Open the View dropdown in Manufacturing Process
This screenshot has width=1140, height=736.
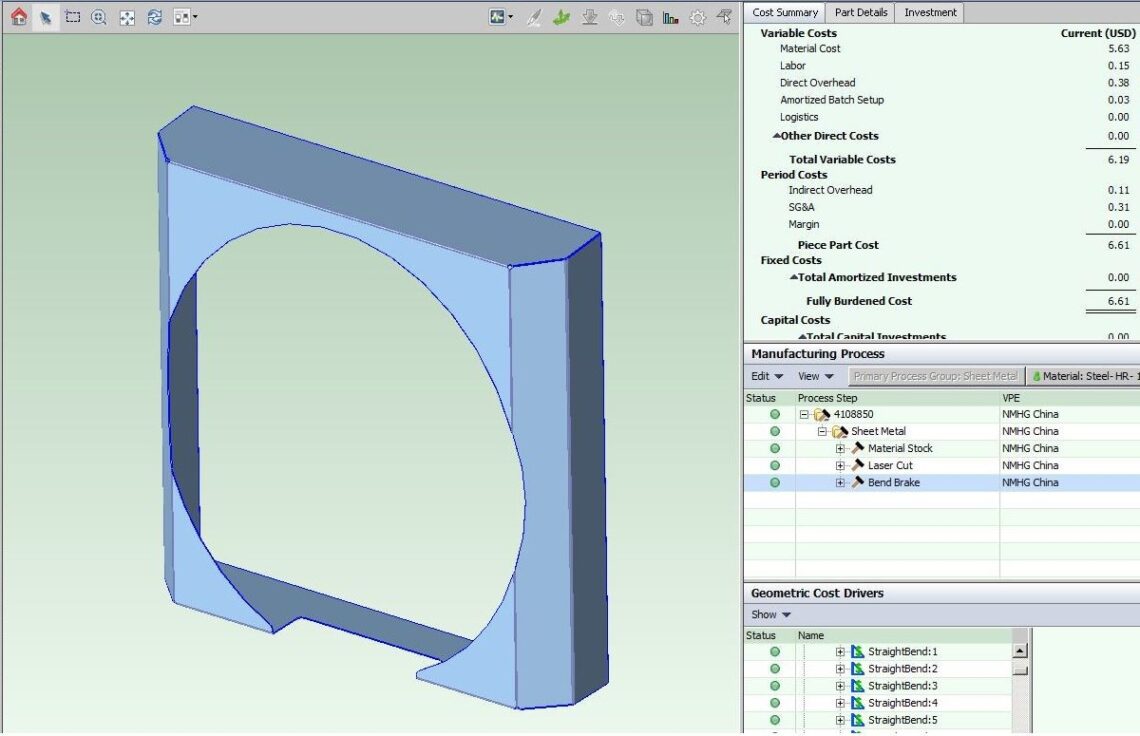point(815,376)
